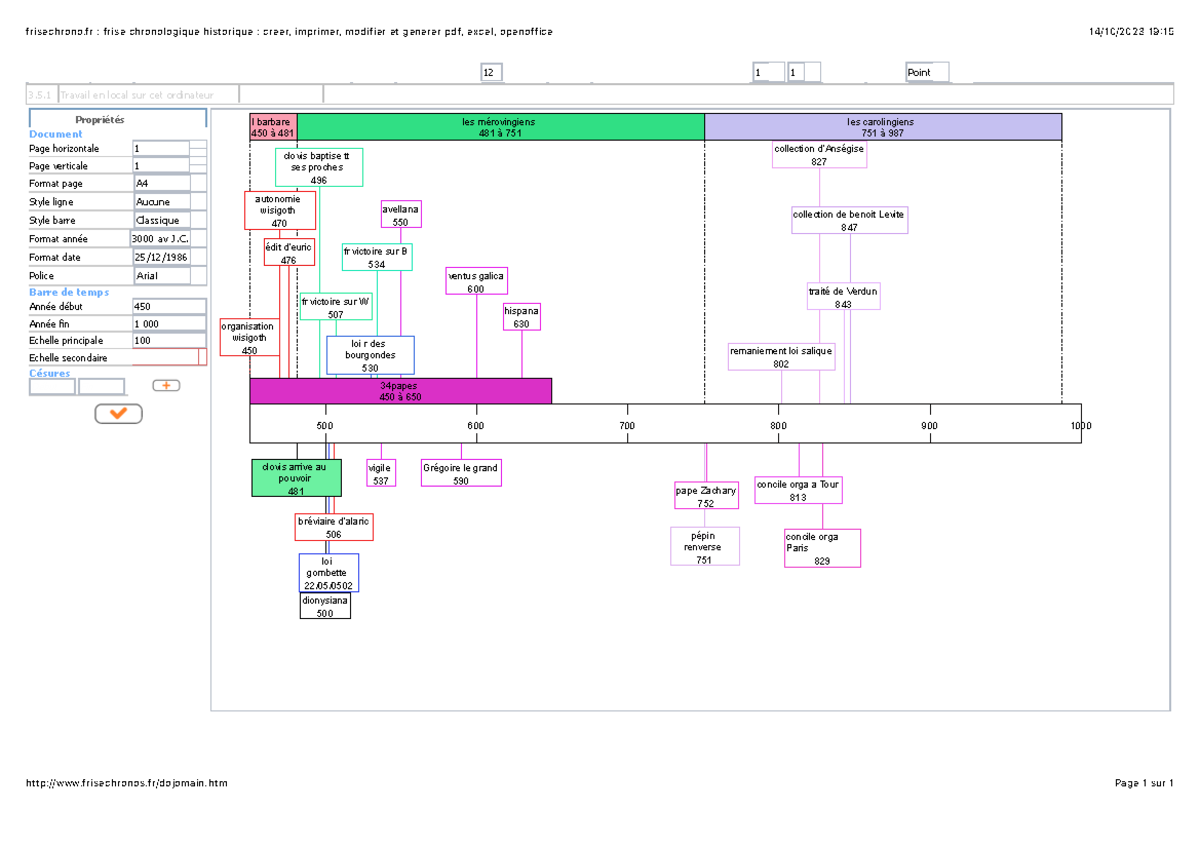Image resolution: width=1200 pixels, height=849 pixels.
Task: Click the orange checkmark validate button
Action: 118,413
